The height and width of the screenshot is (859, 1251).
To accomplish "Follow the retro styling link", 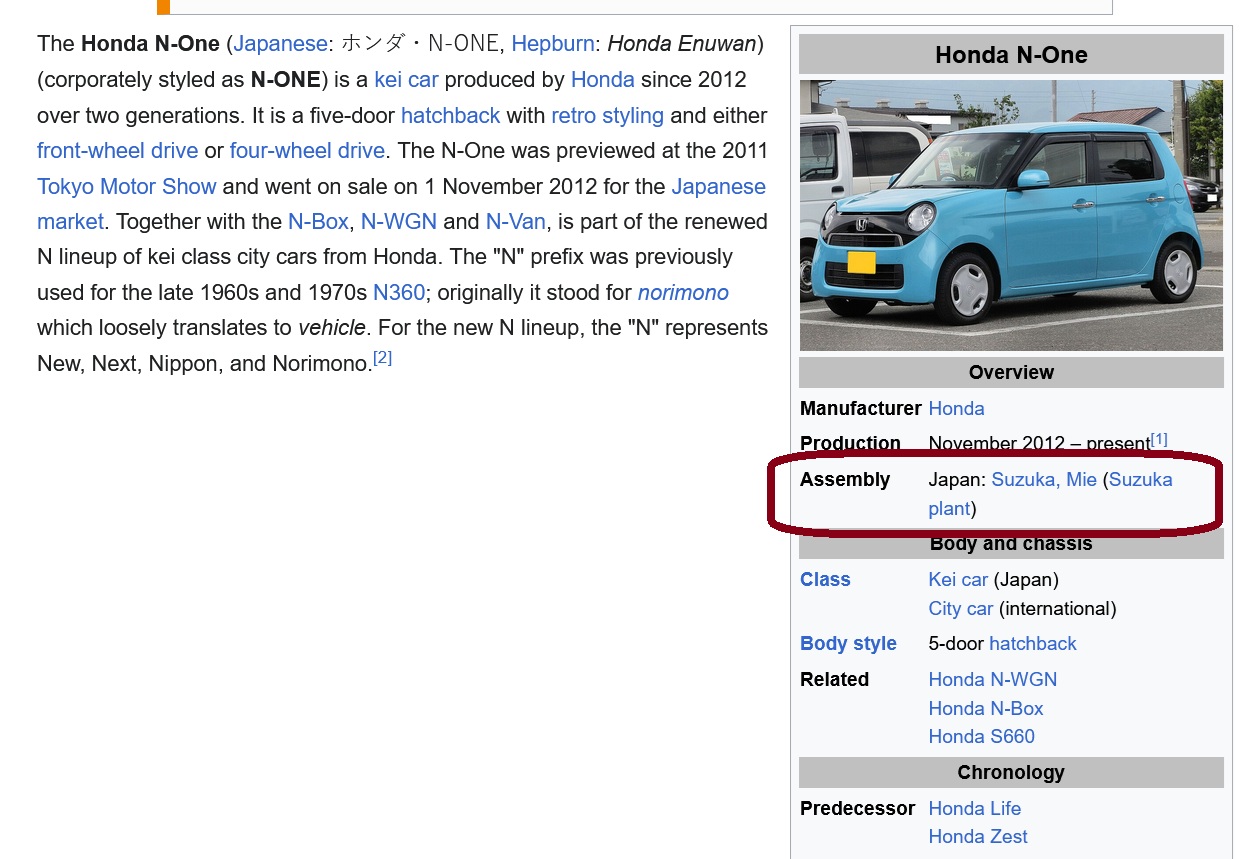I will tap(607, 115).
